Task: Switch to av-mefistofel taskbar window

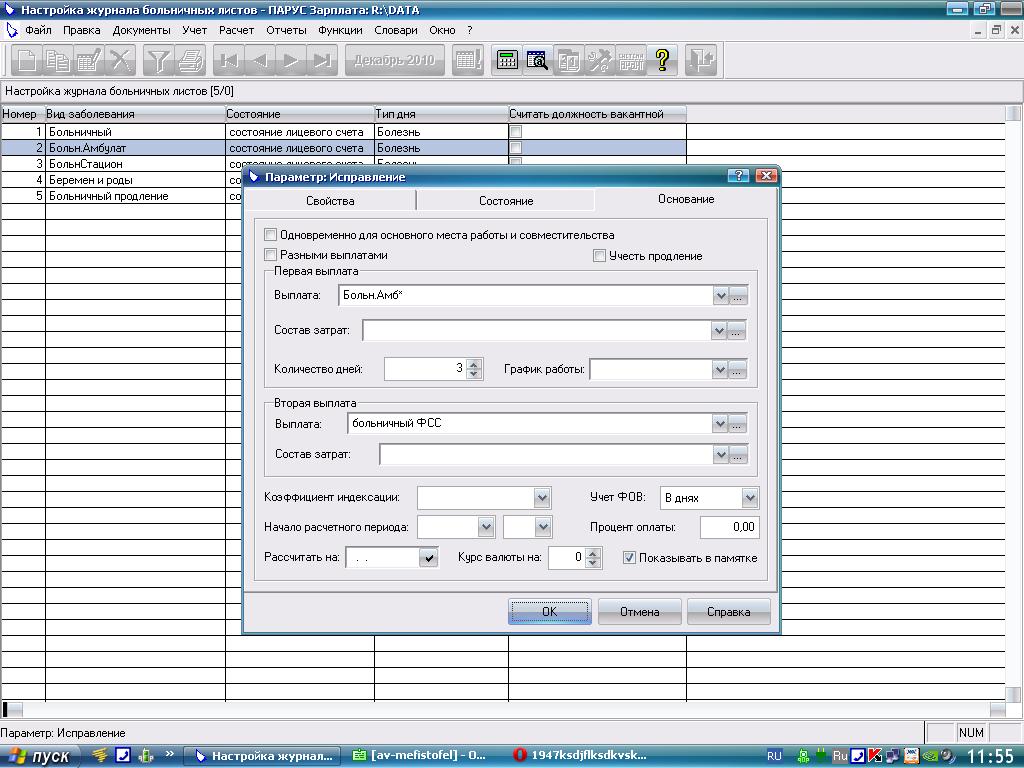Action: (419, 756)
